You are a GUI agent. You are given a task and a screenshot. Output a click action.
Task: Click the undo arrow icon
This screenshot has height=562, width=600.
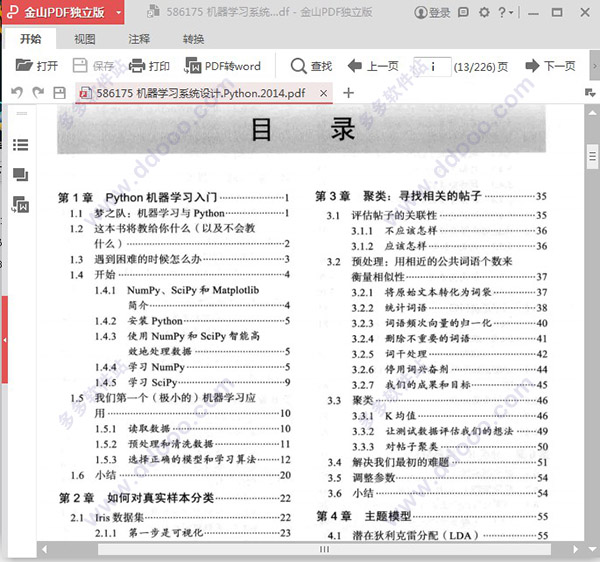pos(17,93)
